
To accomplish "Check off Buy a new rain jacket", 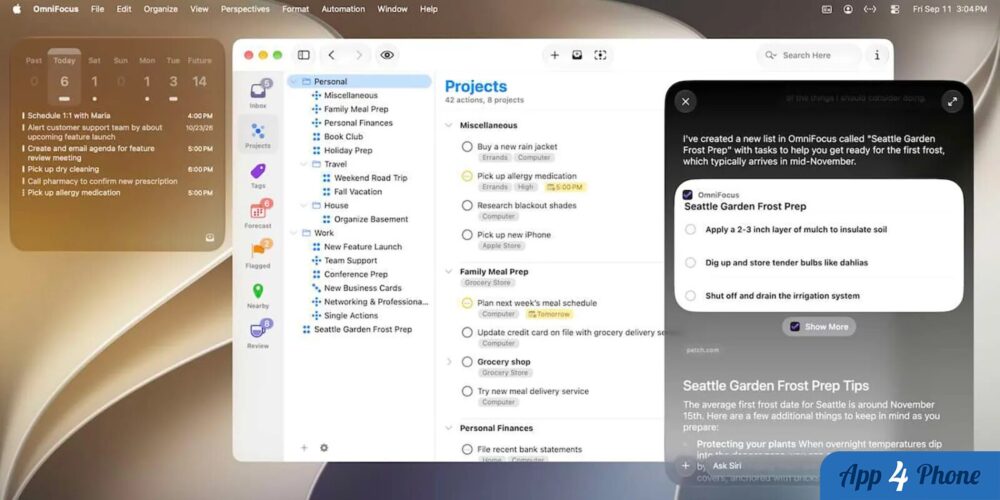I will tap(467, 147).
